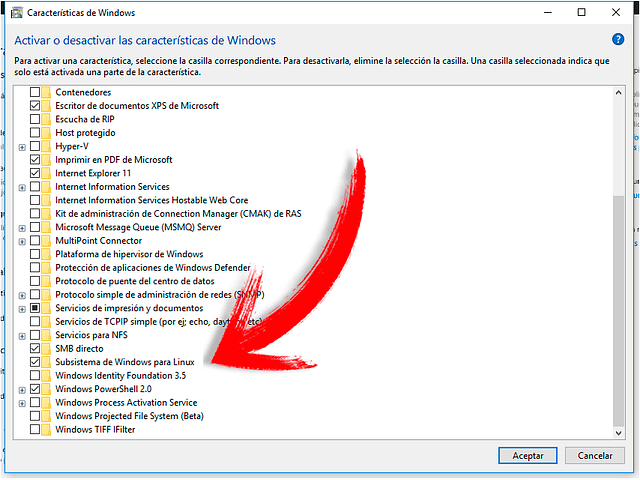Select the 'Internet Information Services Hostable Web Core' row
Viewport: 640px width, 480px height.
click(151, 200)
